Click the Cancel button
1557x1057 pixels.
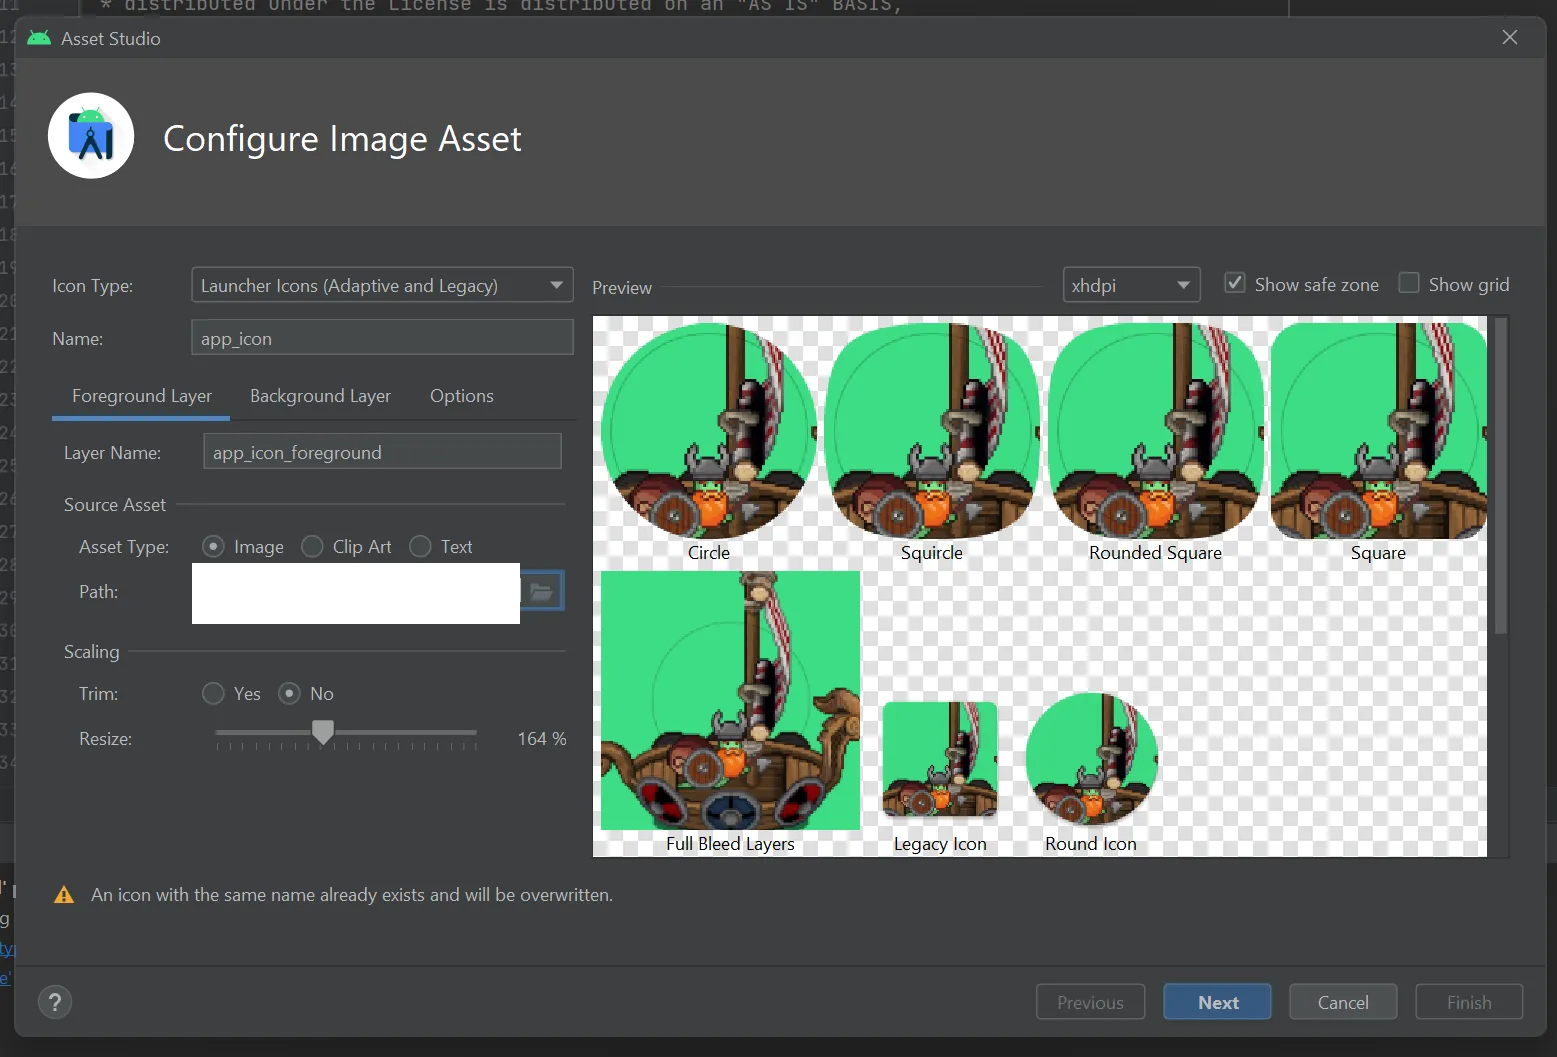click(1343, 1002)
